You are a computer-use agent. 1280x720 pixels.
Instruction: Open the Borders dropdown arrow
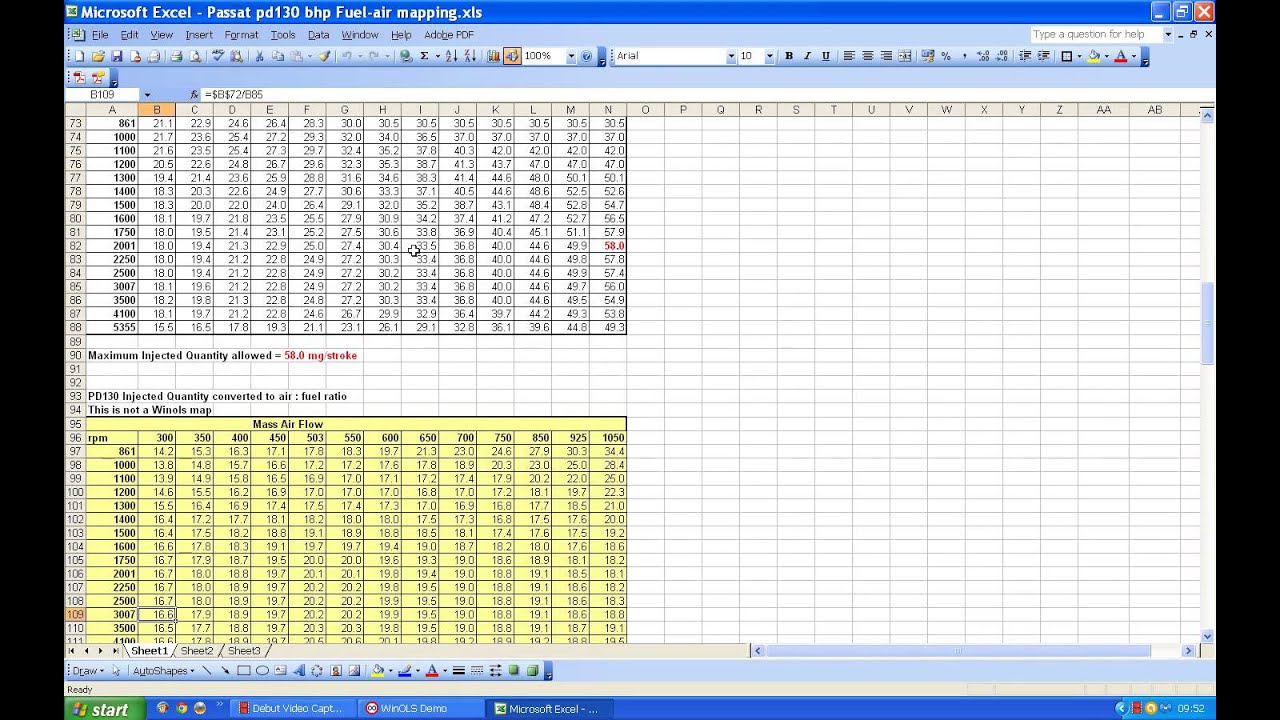pos(1080,56)
